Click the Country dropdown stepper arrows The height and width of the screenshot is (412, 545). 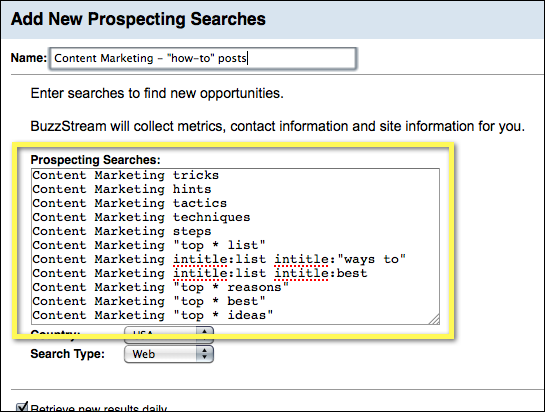(205, 331)
